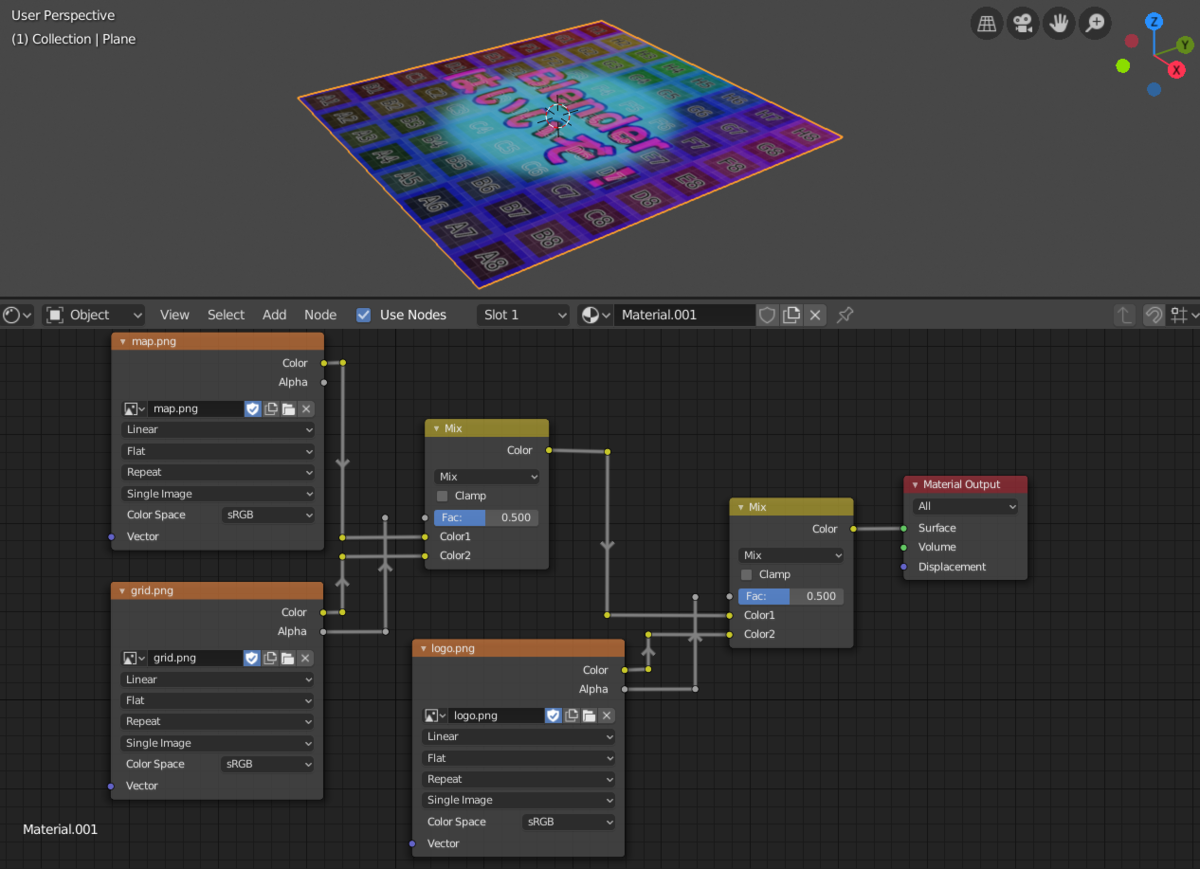1200x869 pixels.
Task: Duplicate Material.001 with new material icon
Action: [791, 315]
